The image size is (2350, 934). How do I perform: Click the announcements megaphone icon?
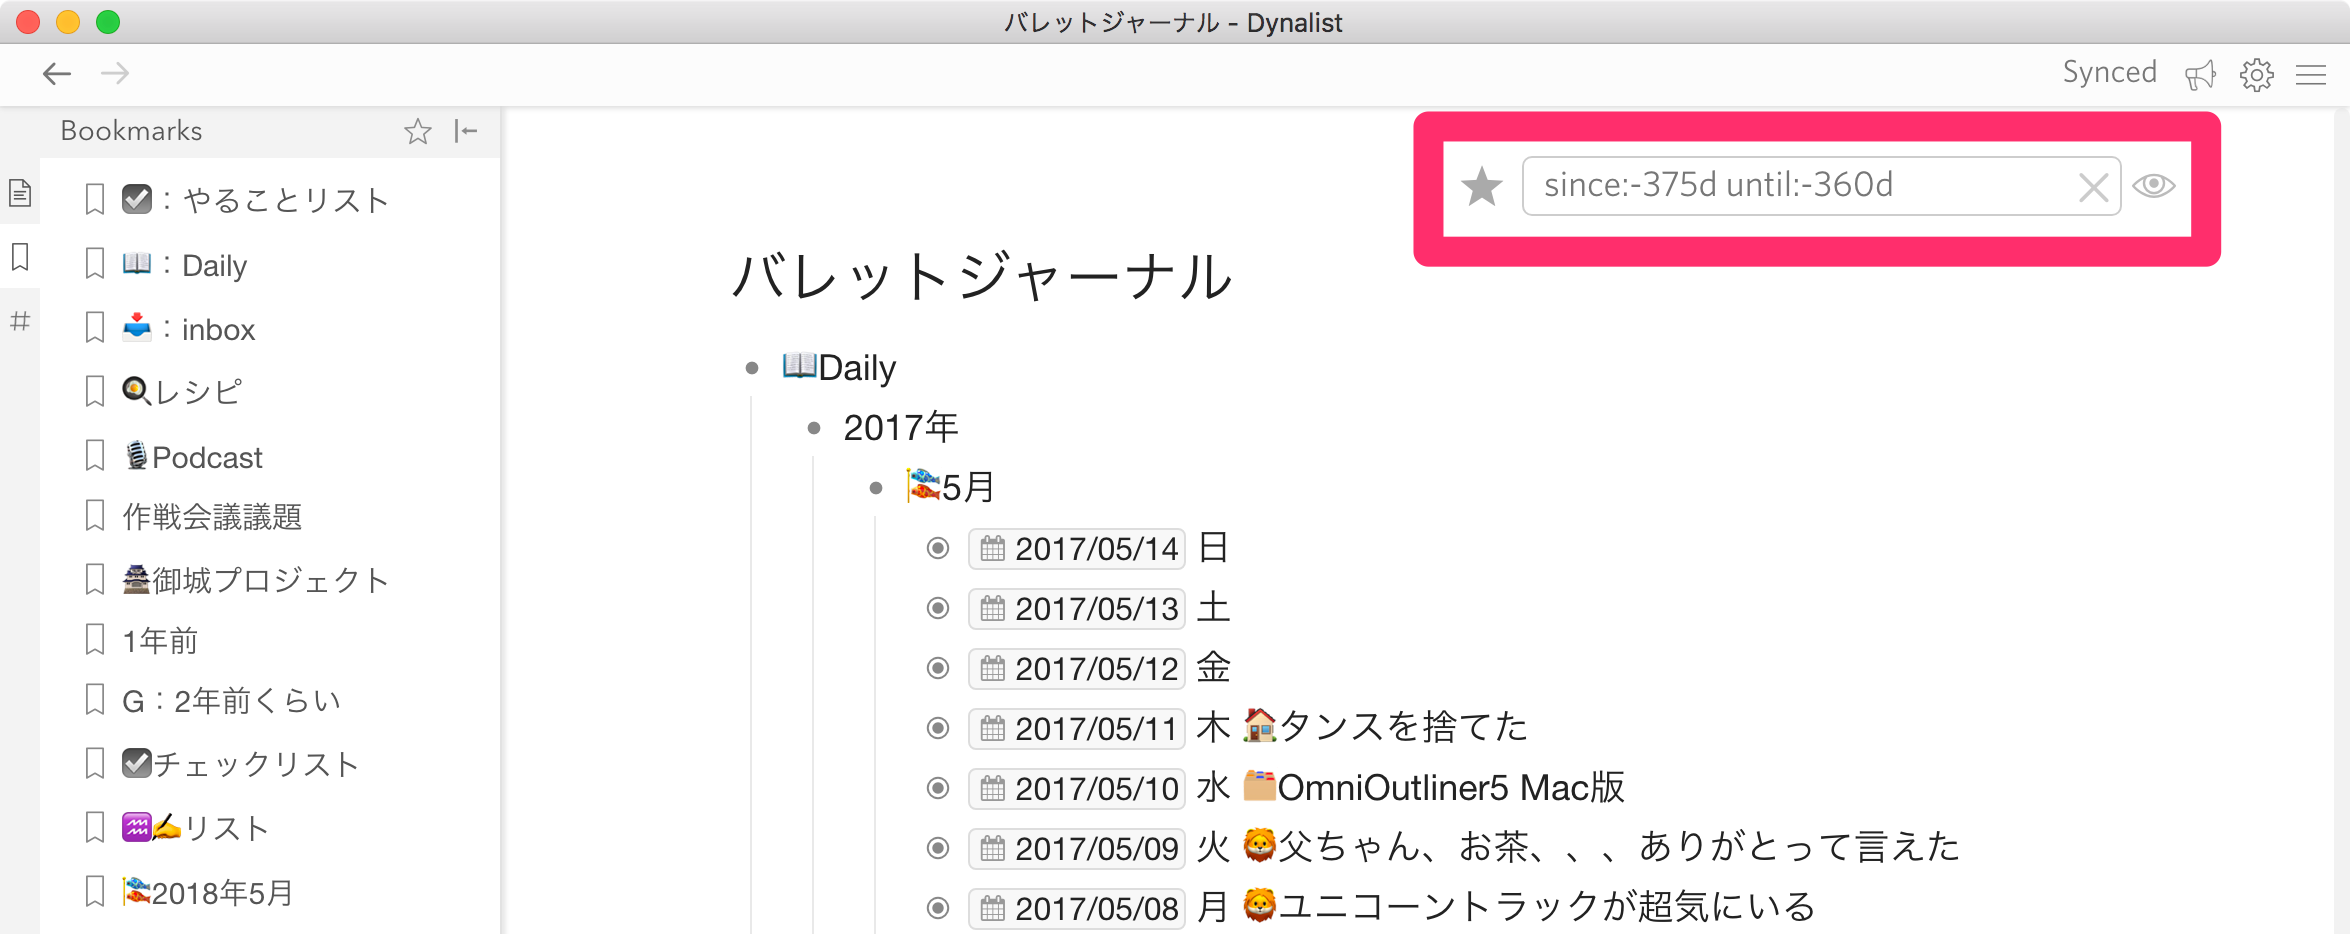[x=2201, y=74]
